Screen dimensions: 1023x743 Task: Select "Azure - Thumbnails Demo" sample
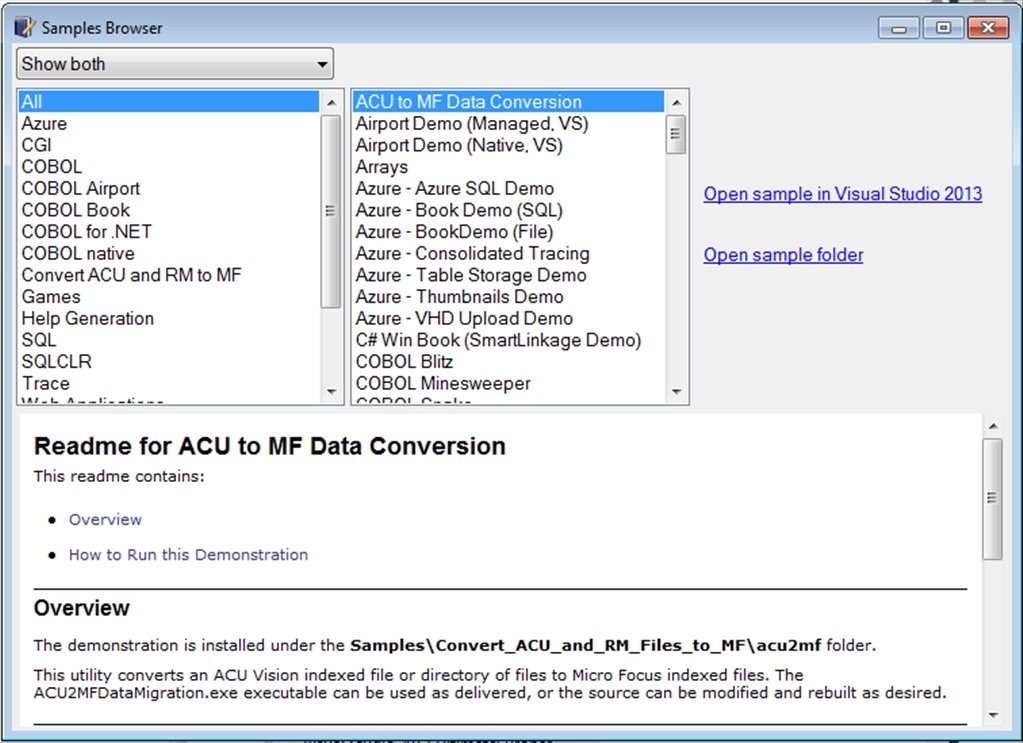pos(508,296)
